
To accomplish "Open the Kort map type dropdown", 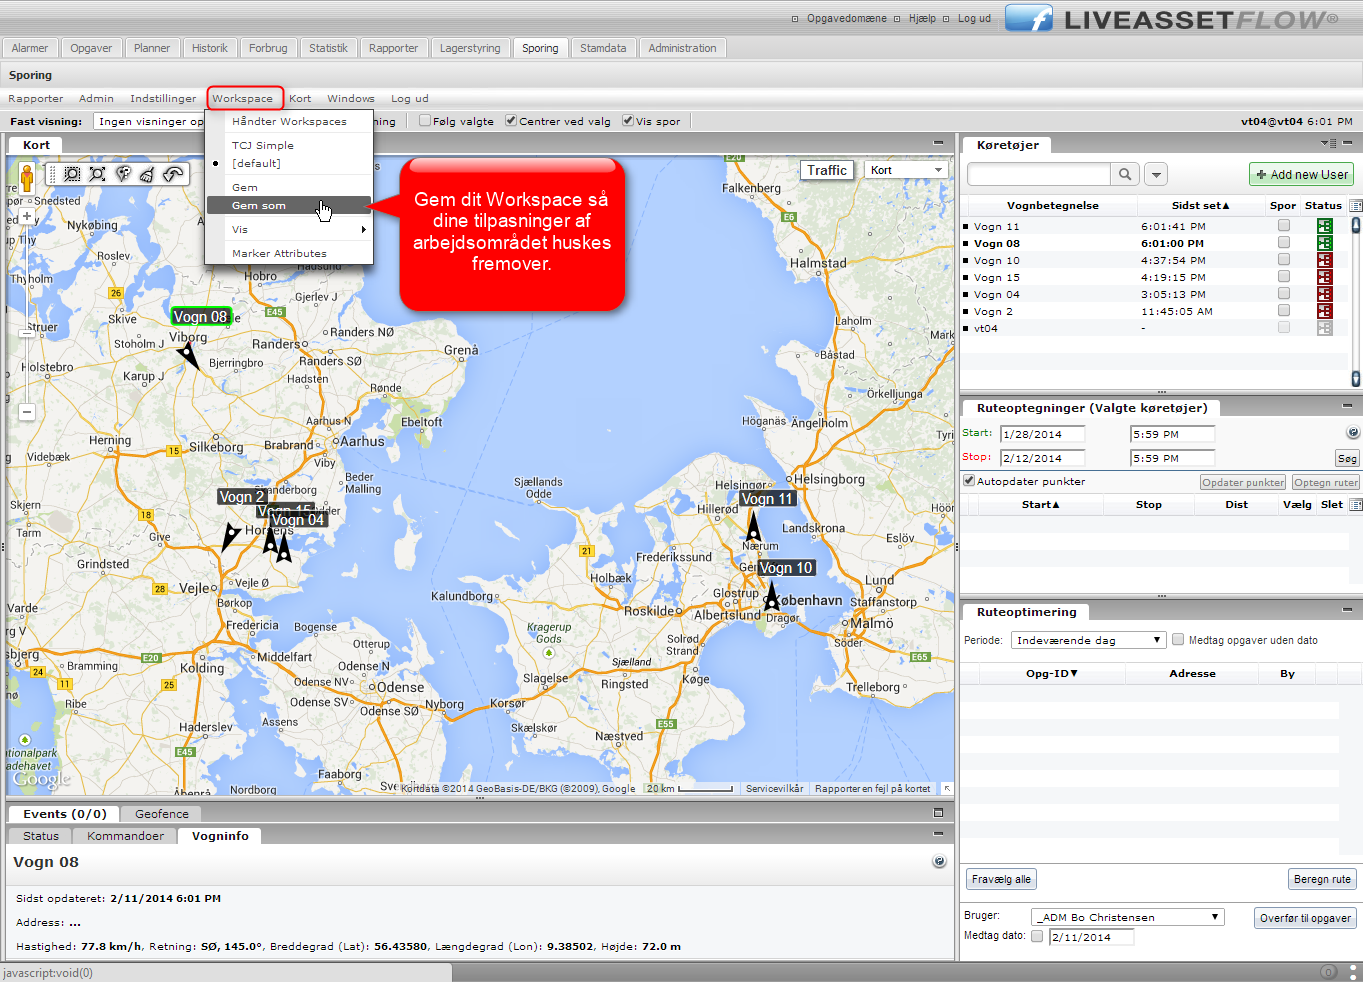I will pos(906,170).
